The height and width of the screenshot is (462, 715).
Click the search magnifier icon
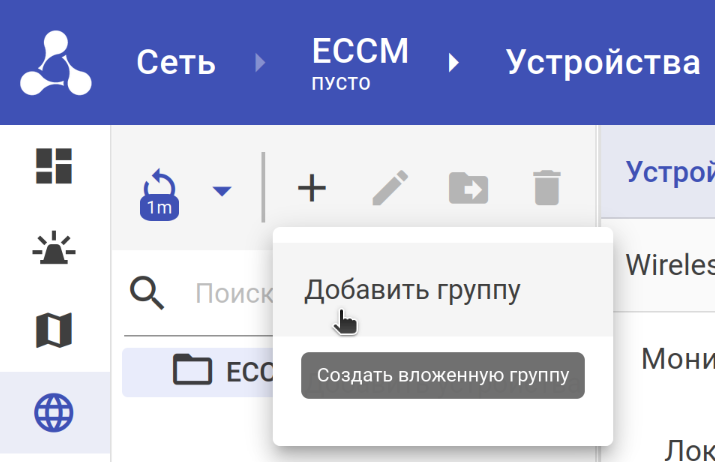coord(148,293)
